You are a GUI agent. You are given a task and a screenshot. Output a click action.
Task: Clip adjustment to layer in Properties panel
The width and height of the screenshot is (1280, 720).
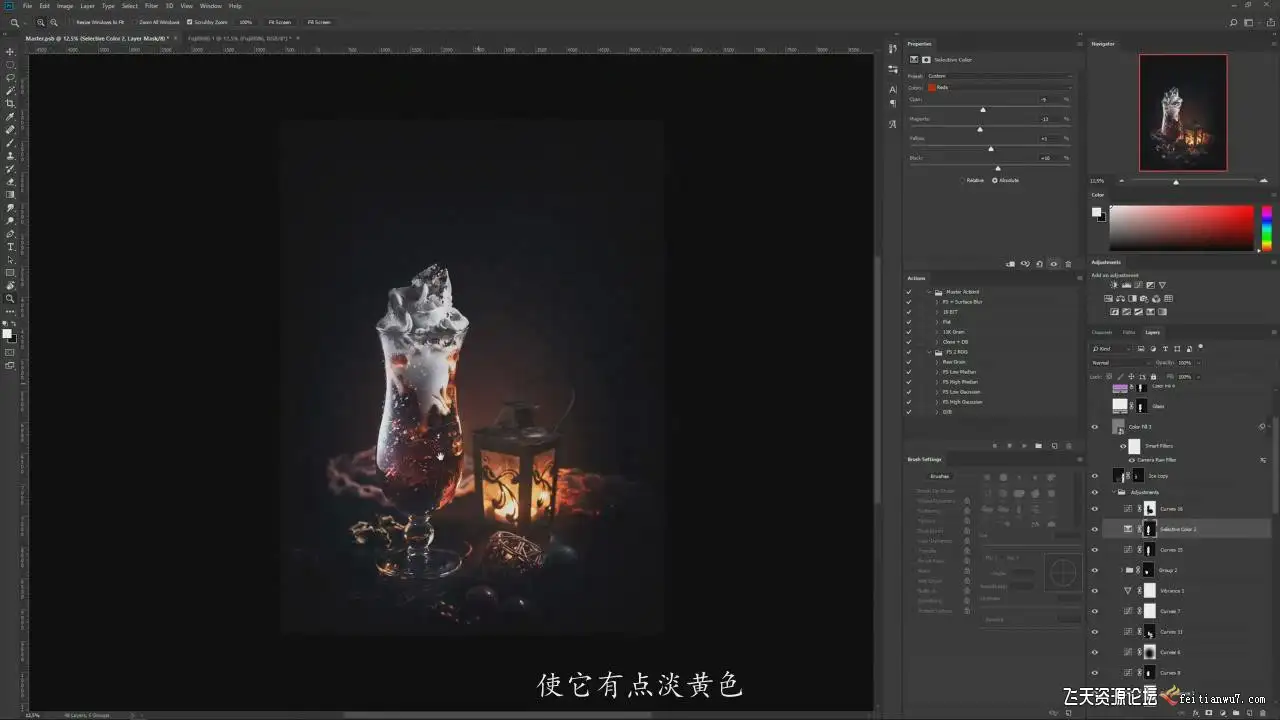point(1011,264)
